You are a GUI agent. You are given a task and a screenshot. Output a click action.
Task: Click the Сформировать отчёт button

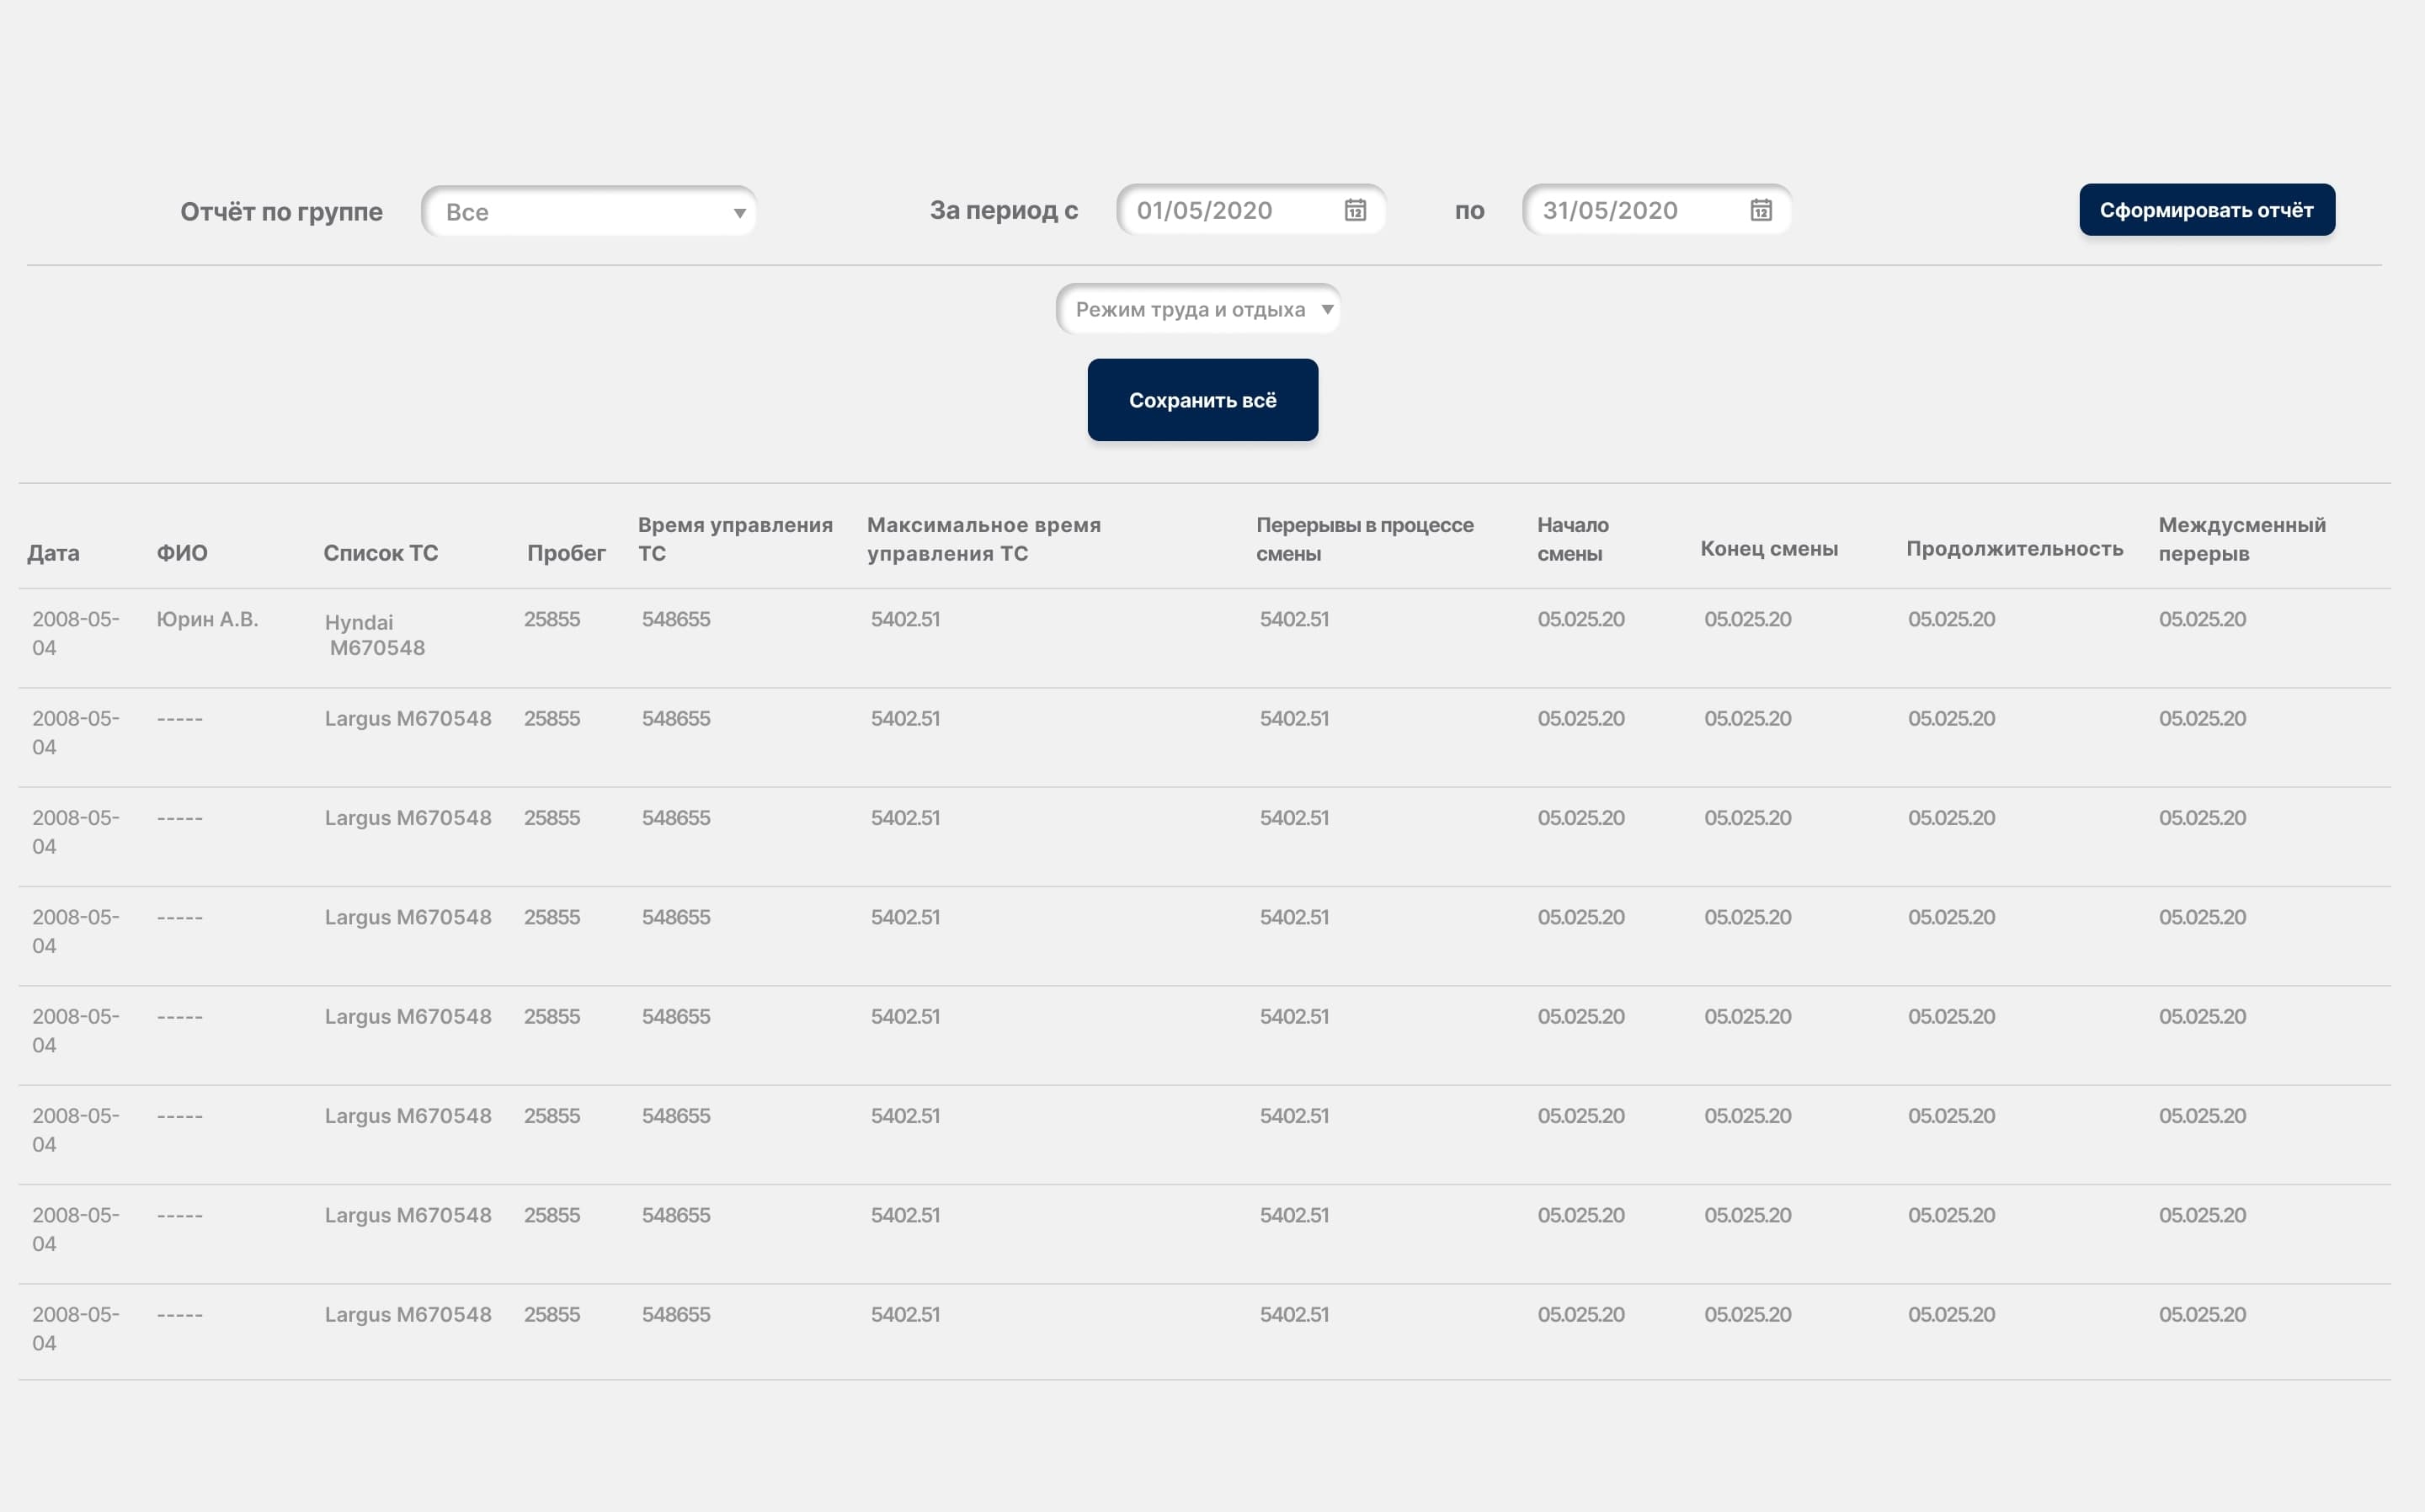point(2207,210)
